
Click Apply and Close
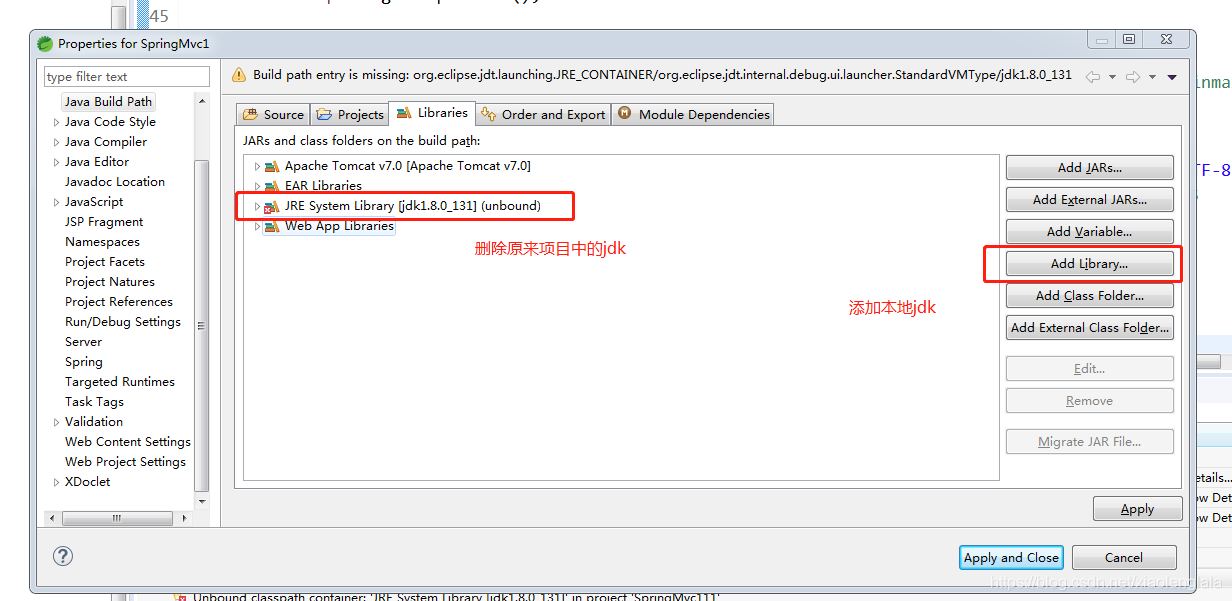pyautogui.click(x=1011, y=558)
